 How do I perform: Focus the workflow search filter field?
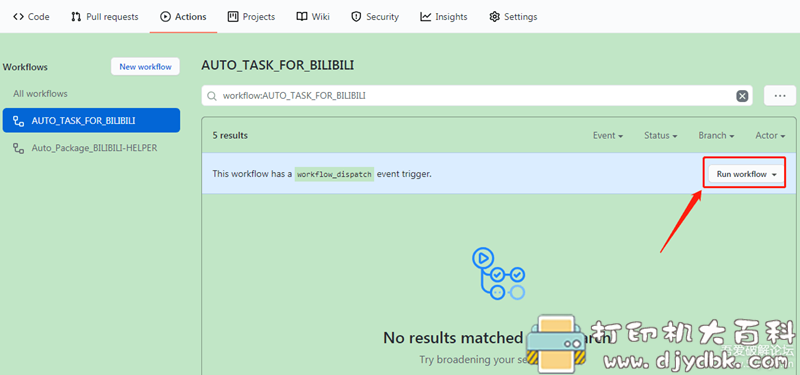coord(477,95)
